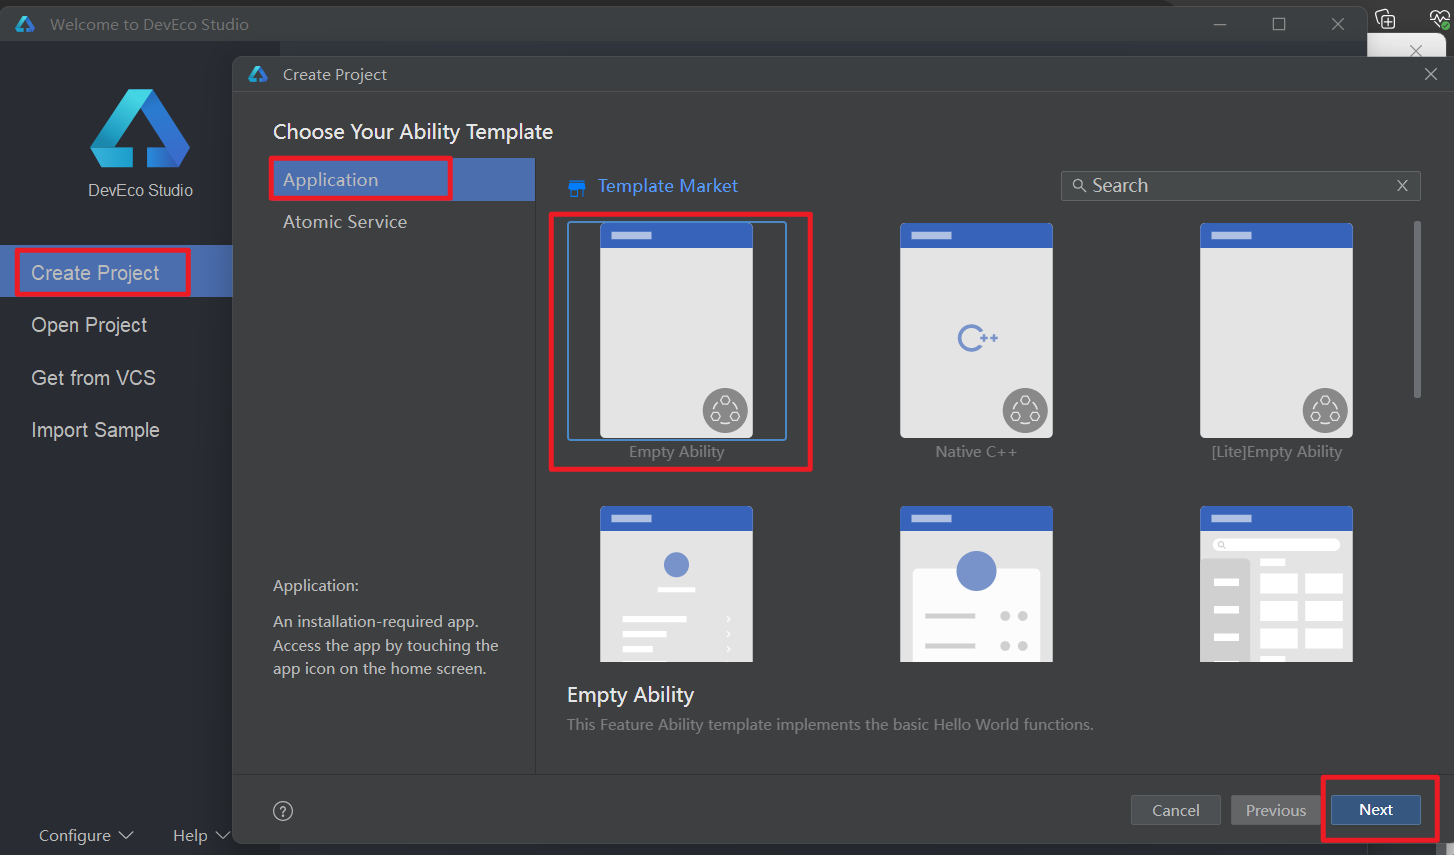
Task: Select the profile list template in second row
Action: coord(676,584)
